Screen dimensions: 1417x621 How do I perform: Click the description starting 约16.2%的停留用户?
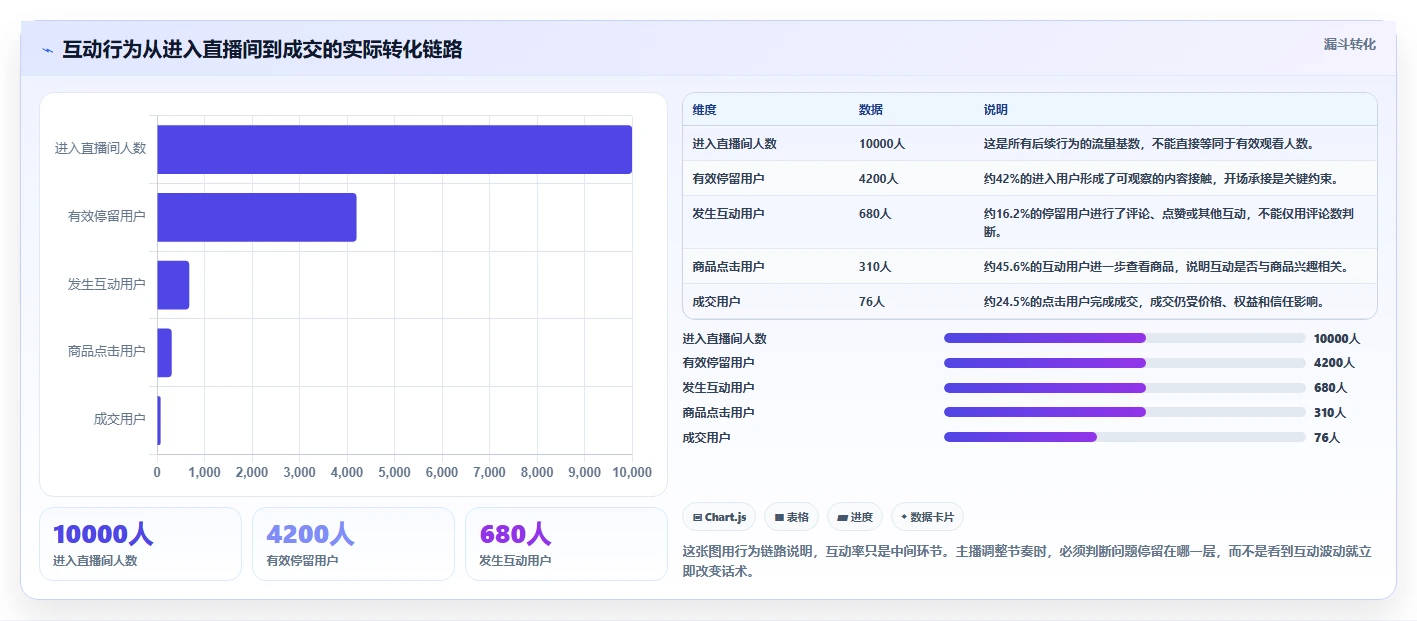tap(1169, 223)
